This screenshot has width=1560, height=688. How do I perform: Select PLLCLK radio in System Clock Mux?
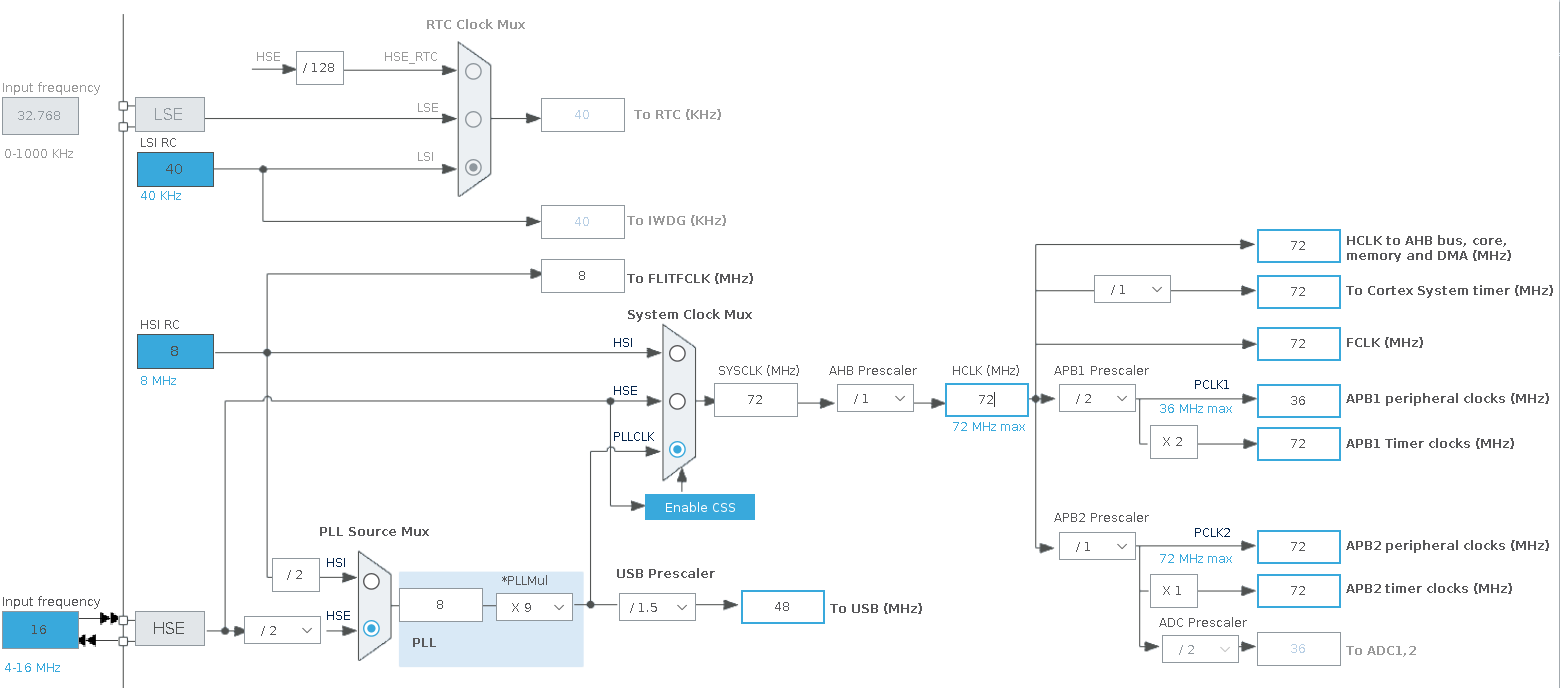(677, 449)
